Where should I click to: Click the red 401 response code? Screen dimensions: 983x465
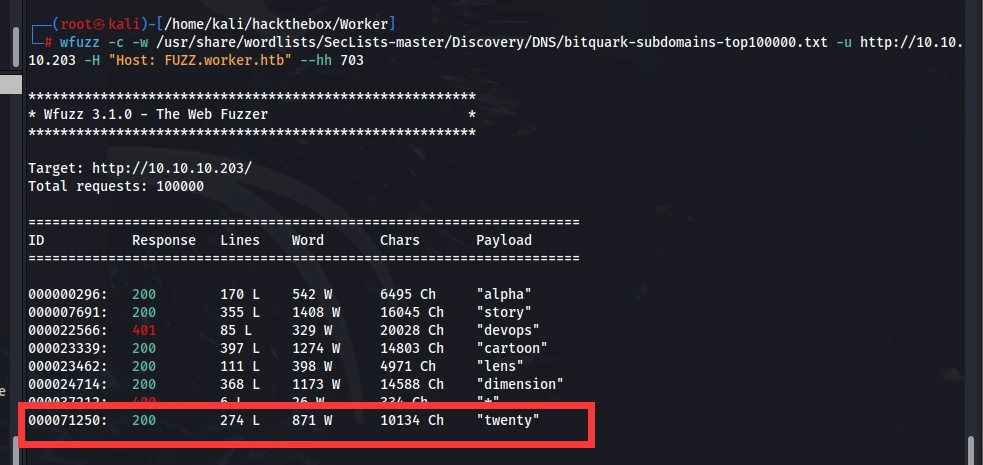(x=144, y=330)
